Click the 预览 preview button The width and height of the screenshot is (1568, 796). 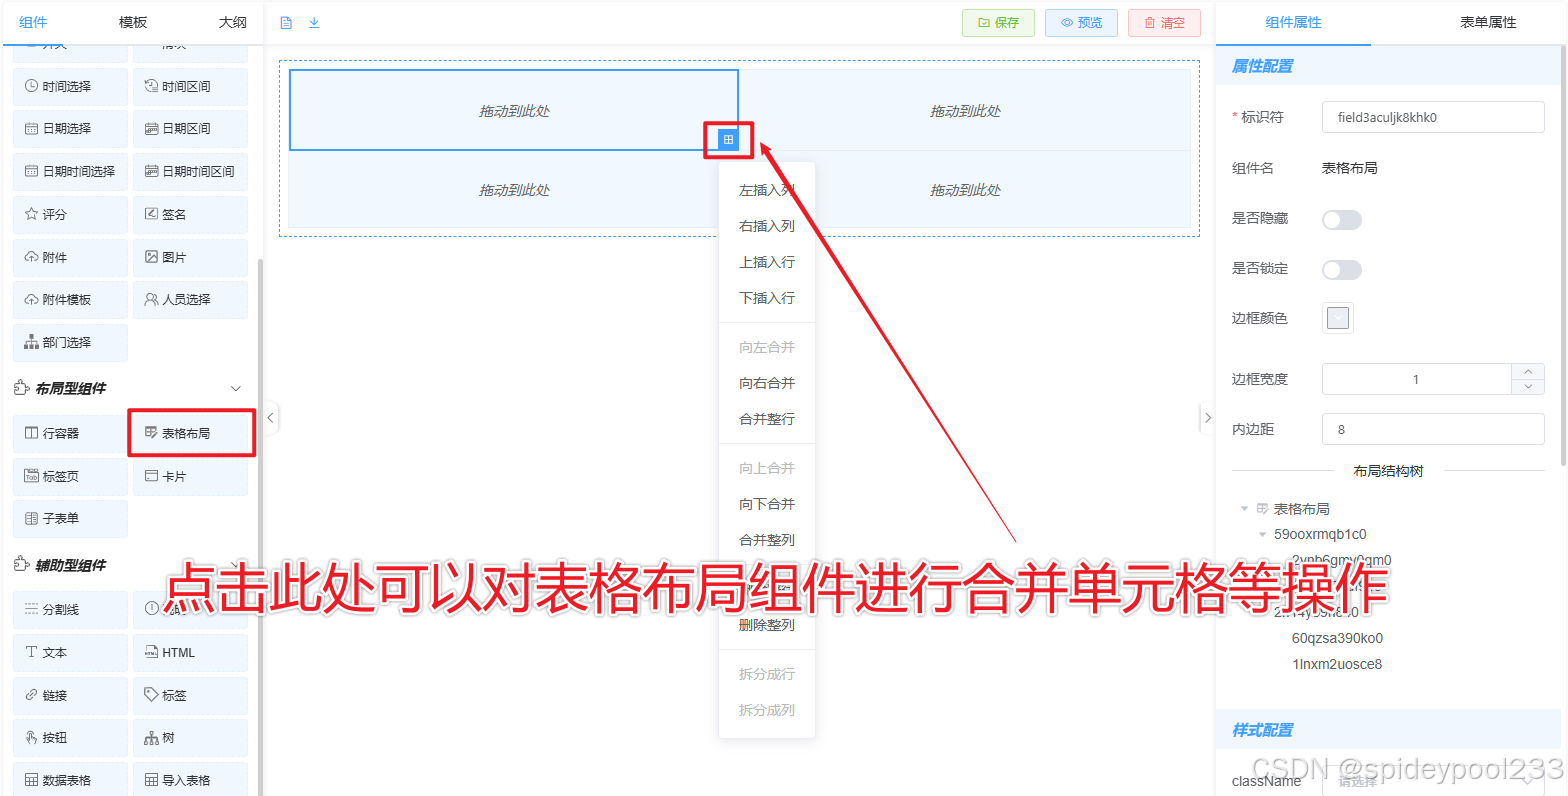tap(1082, 23)
